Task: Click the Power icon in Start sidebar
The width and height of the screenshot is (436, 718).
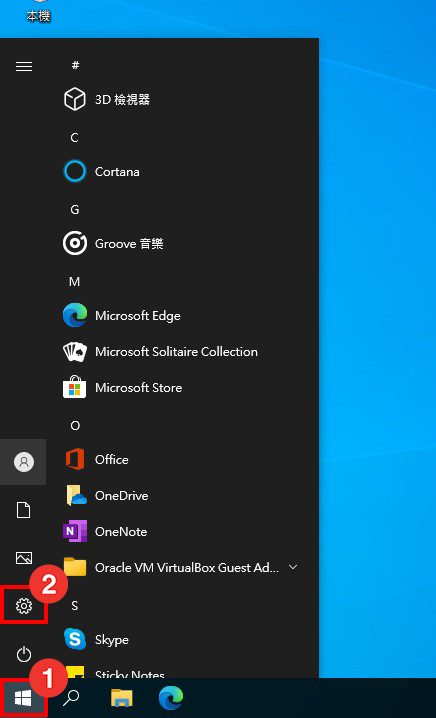Action: (x=24, y=654)
